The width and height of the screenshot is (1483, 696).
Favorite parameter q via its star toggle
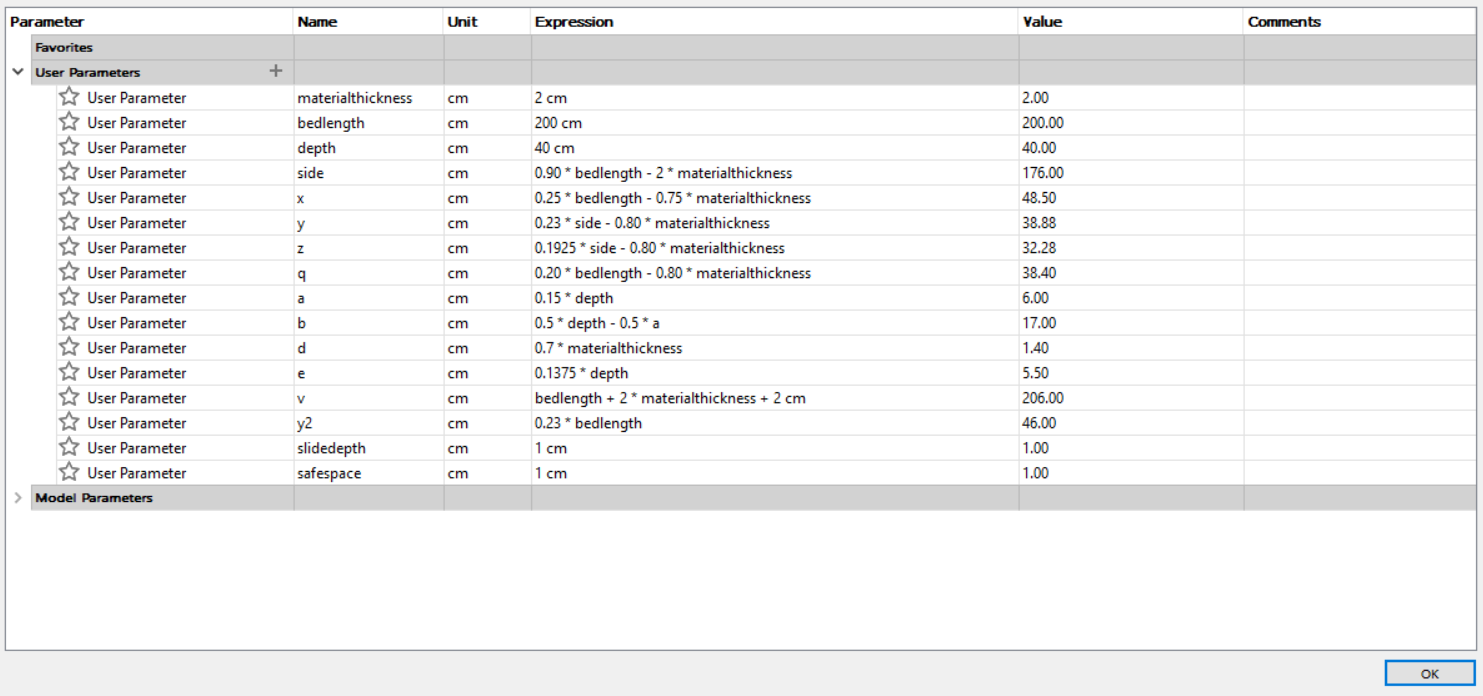pyautogui.click(x=68, y=272)
